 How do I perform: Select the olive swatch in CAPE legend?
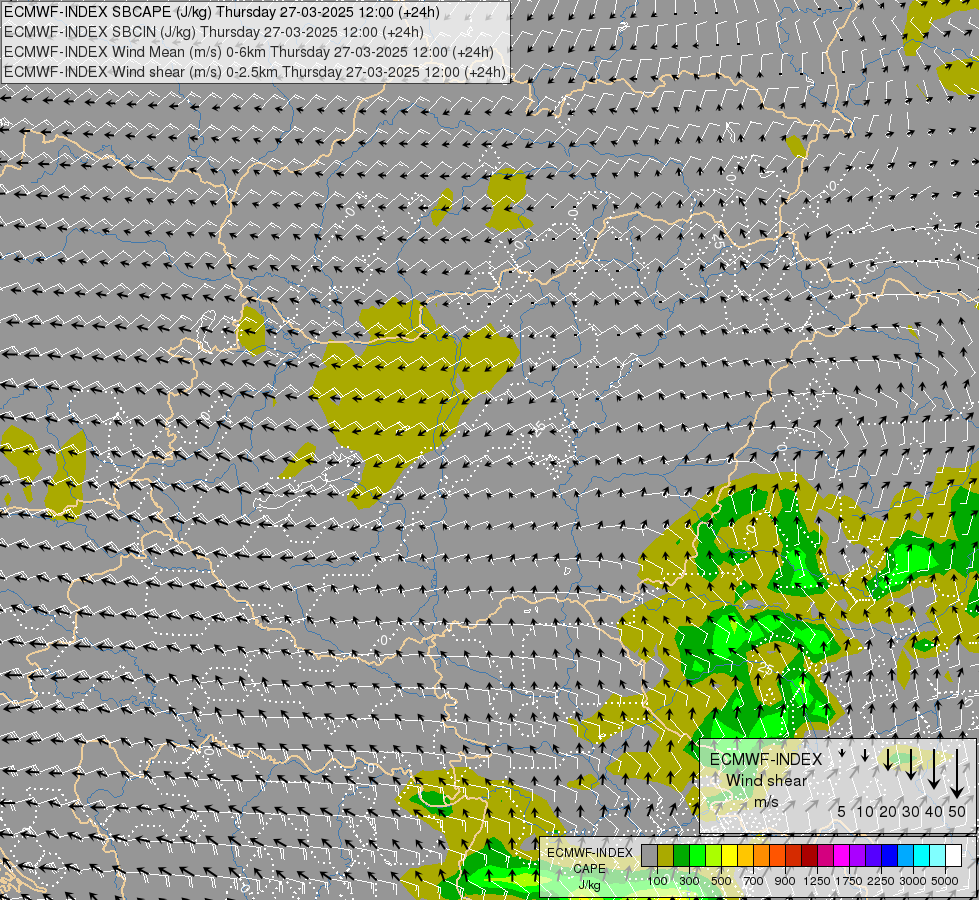pos(666,855)
